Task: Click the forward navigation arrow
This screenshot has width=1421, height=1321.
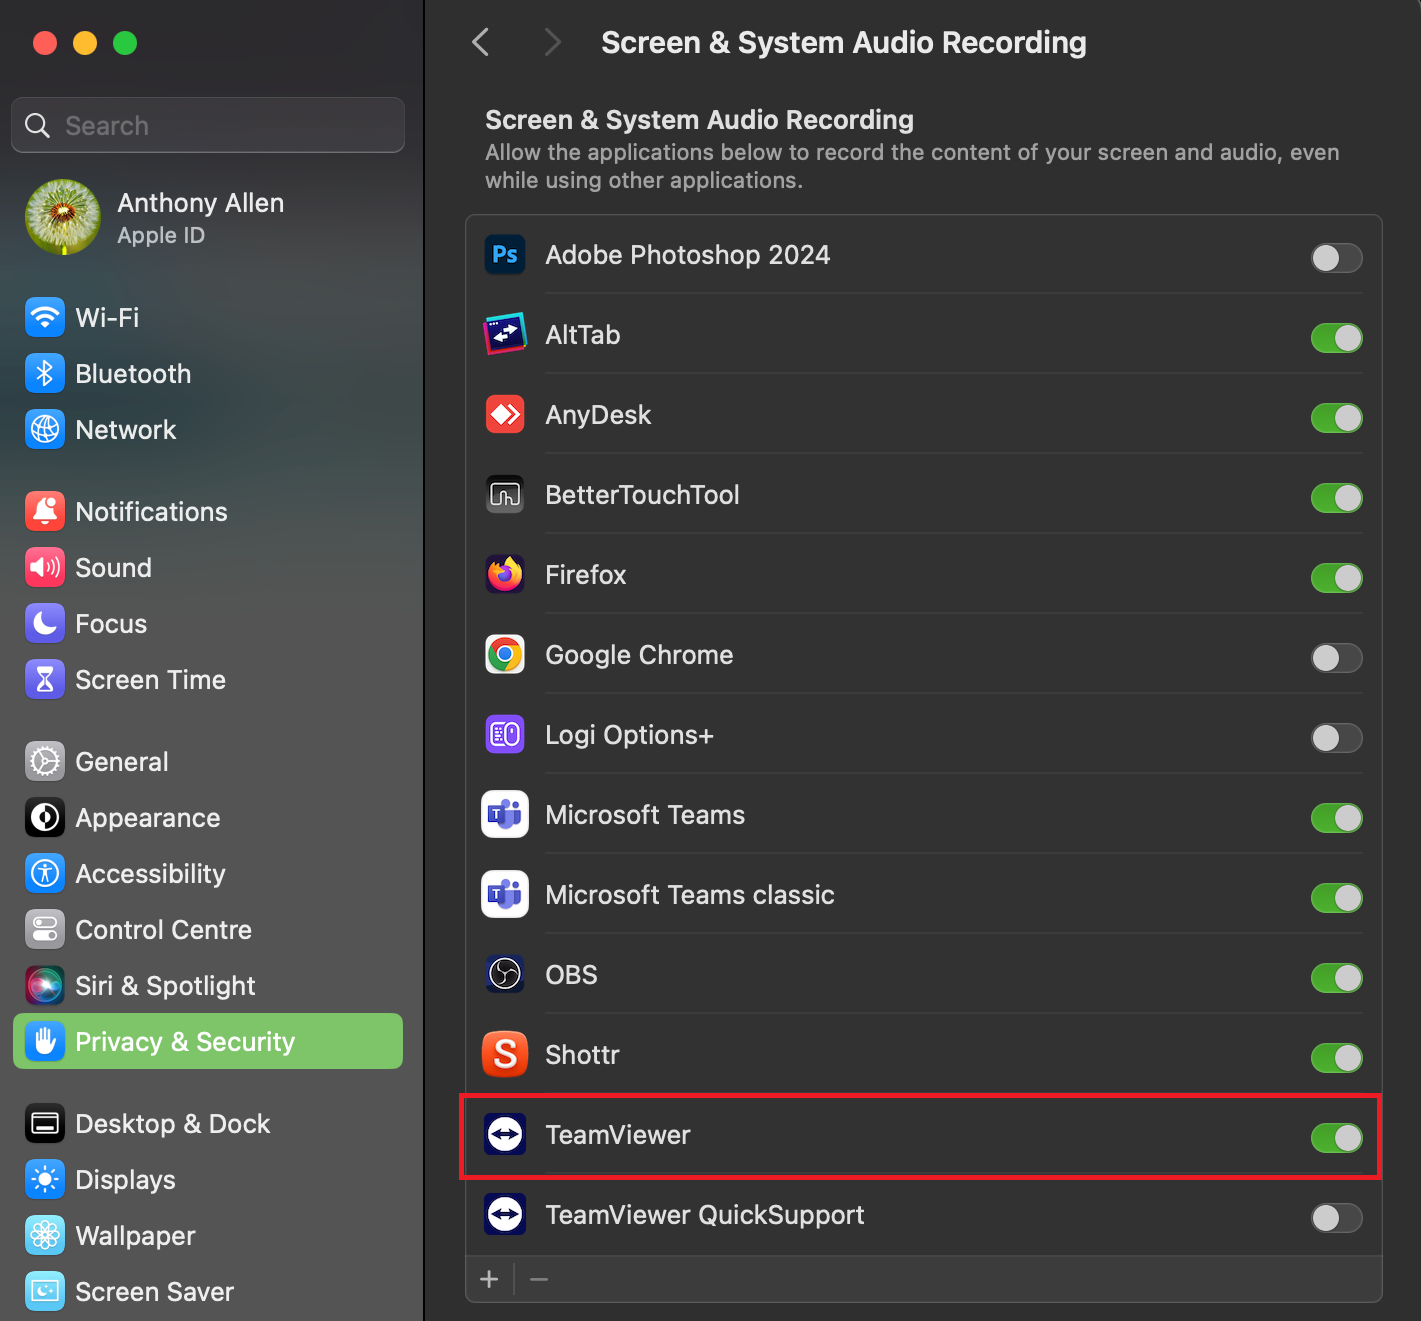Action: click(x=552, y=42)
